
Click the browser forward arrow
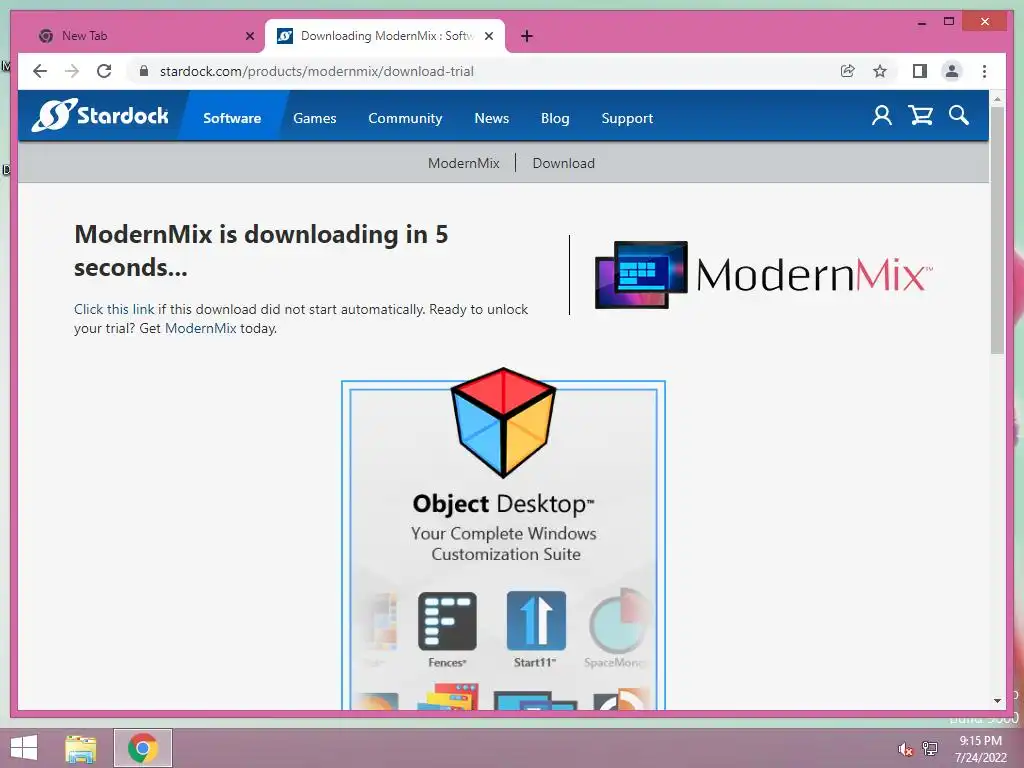(x=72, y=71)
